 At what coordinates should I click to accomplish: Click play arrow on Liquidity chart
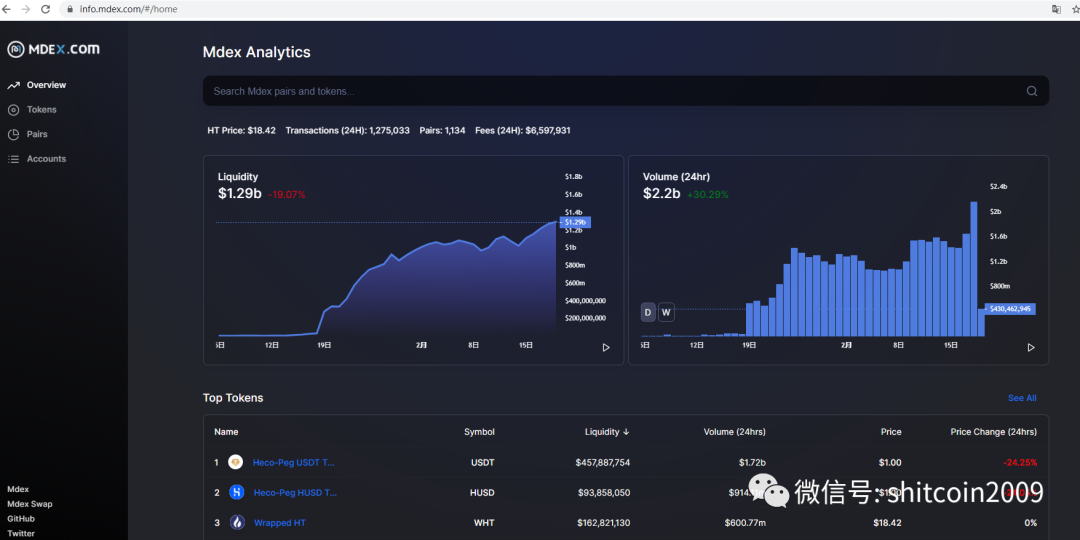606,348
